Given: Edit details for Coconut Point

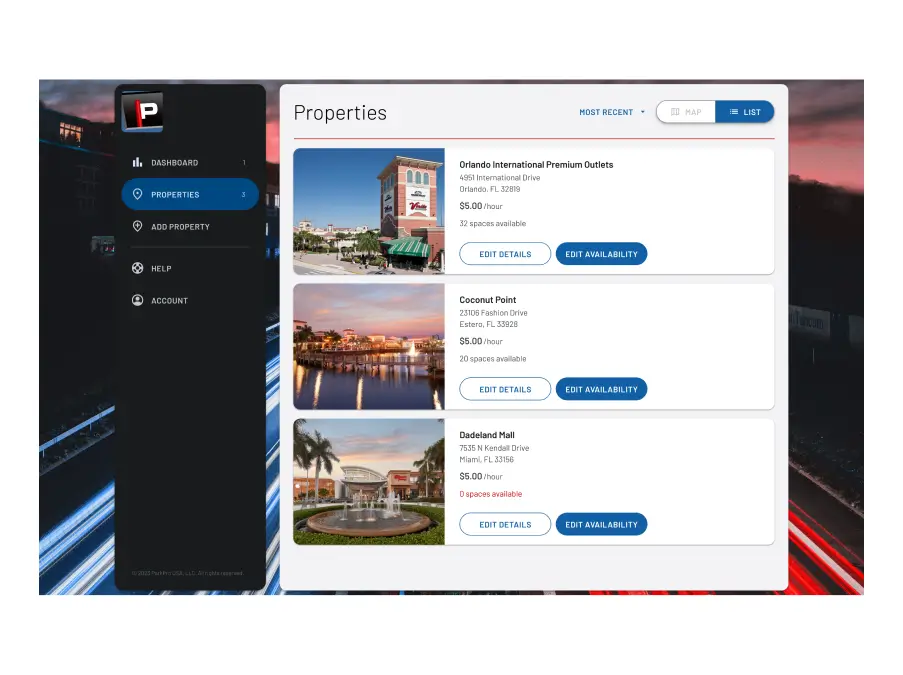Looking at the screenshot, I should 505,389.
